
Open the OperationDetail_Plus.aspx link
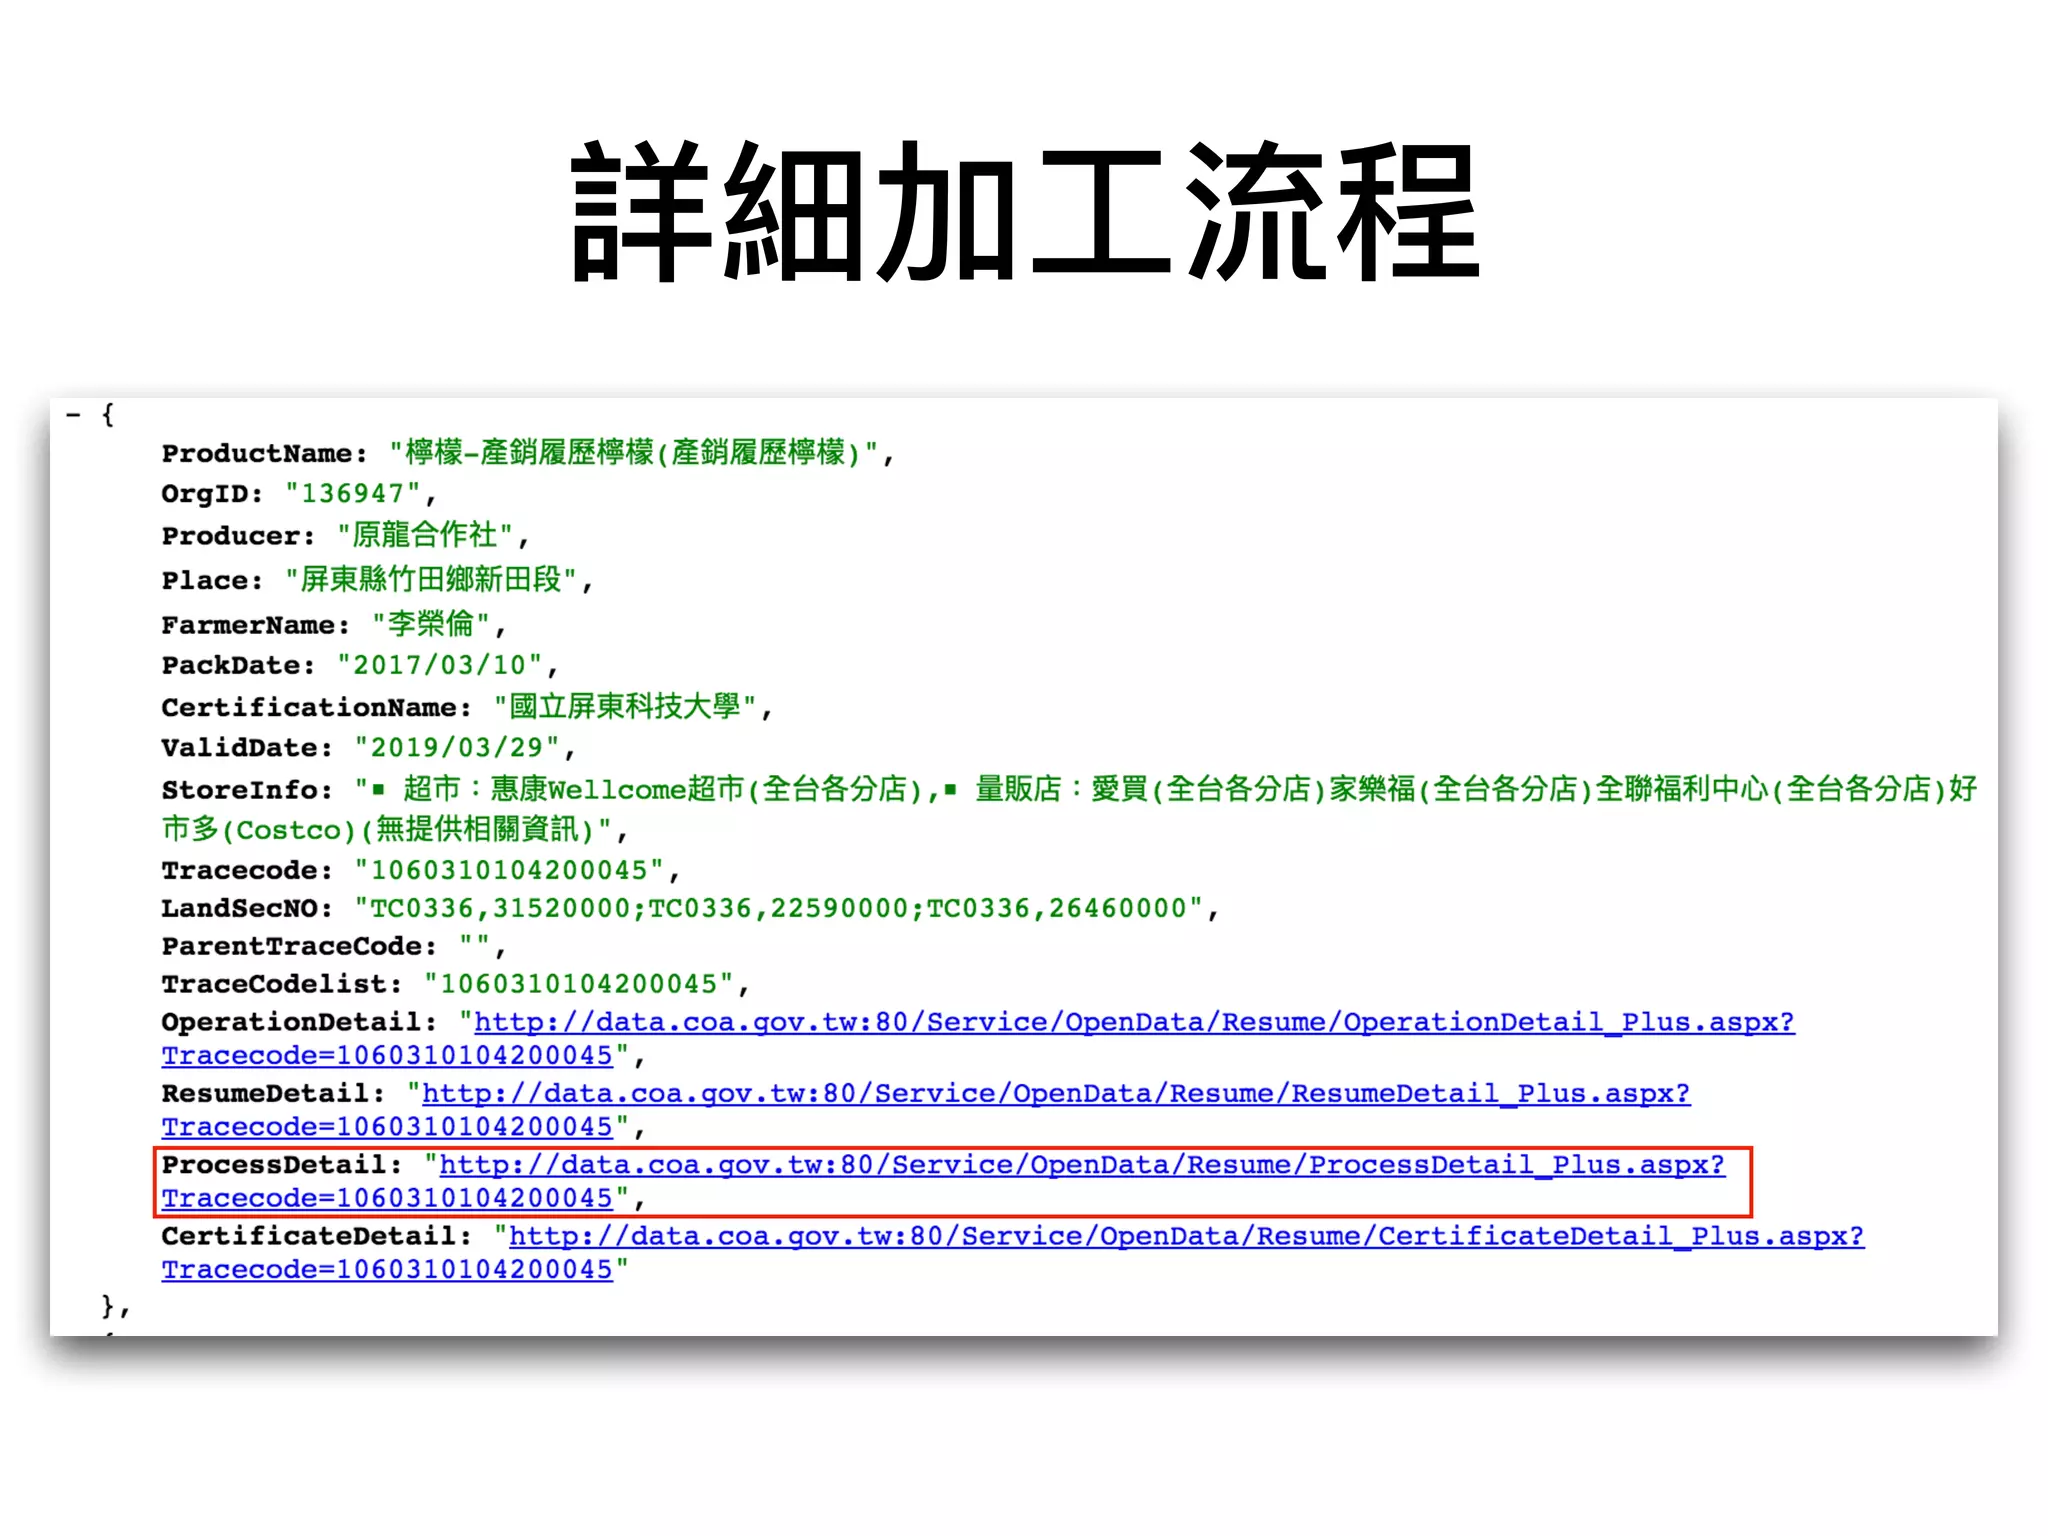pyautogui.click(x=1133, y=1022)
